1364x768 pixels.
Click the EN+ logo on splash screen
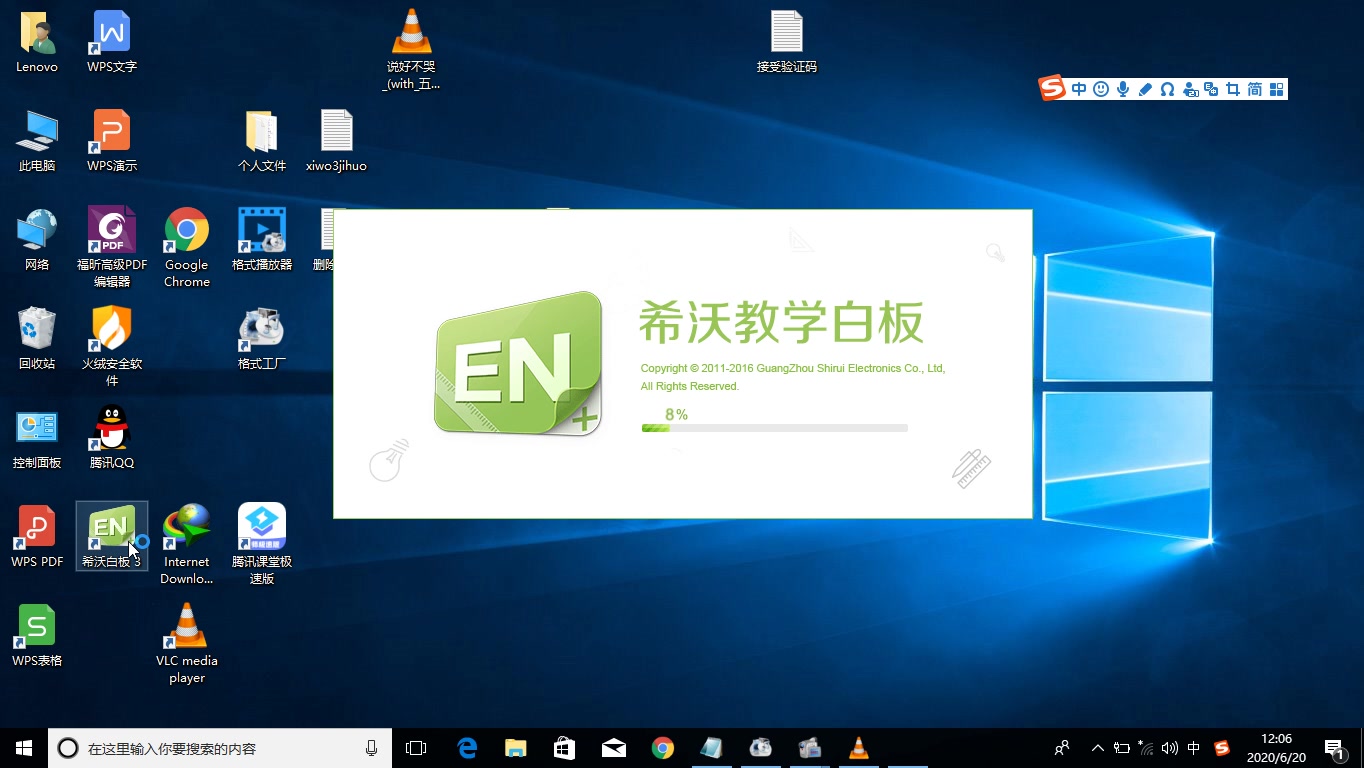[x=519, y=363]
